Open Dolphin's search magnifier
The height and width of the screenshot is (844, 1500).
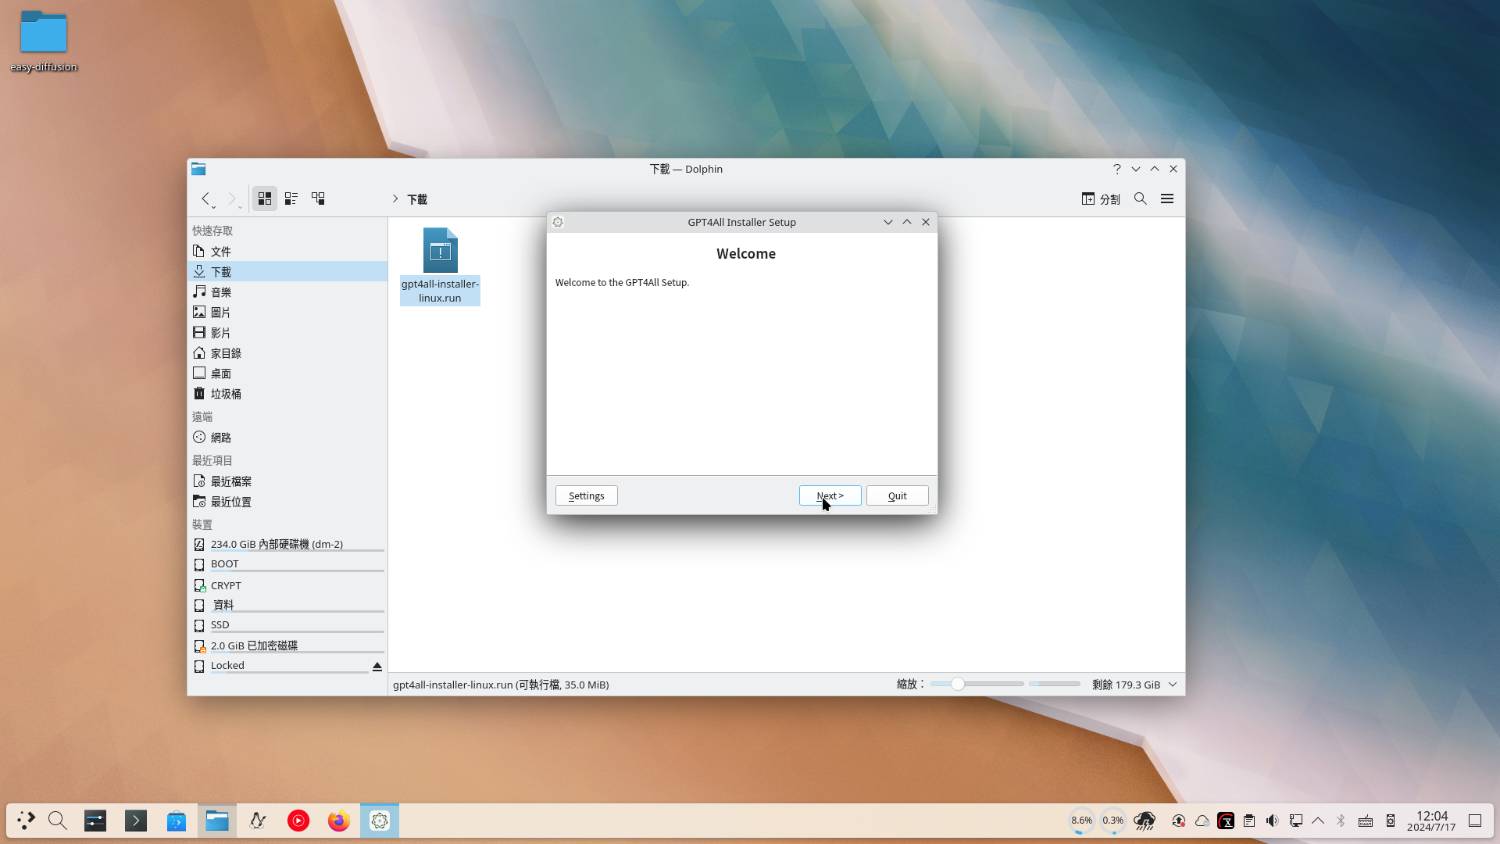(1140, 199)
